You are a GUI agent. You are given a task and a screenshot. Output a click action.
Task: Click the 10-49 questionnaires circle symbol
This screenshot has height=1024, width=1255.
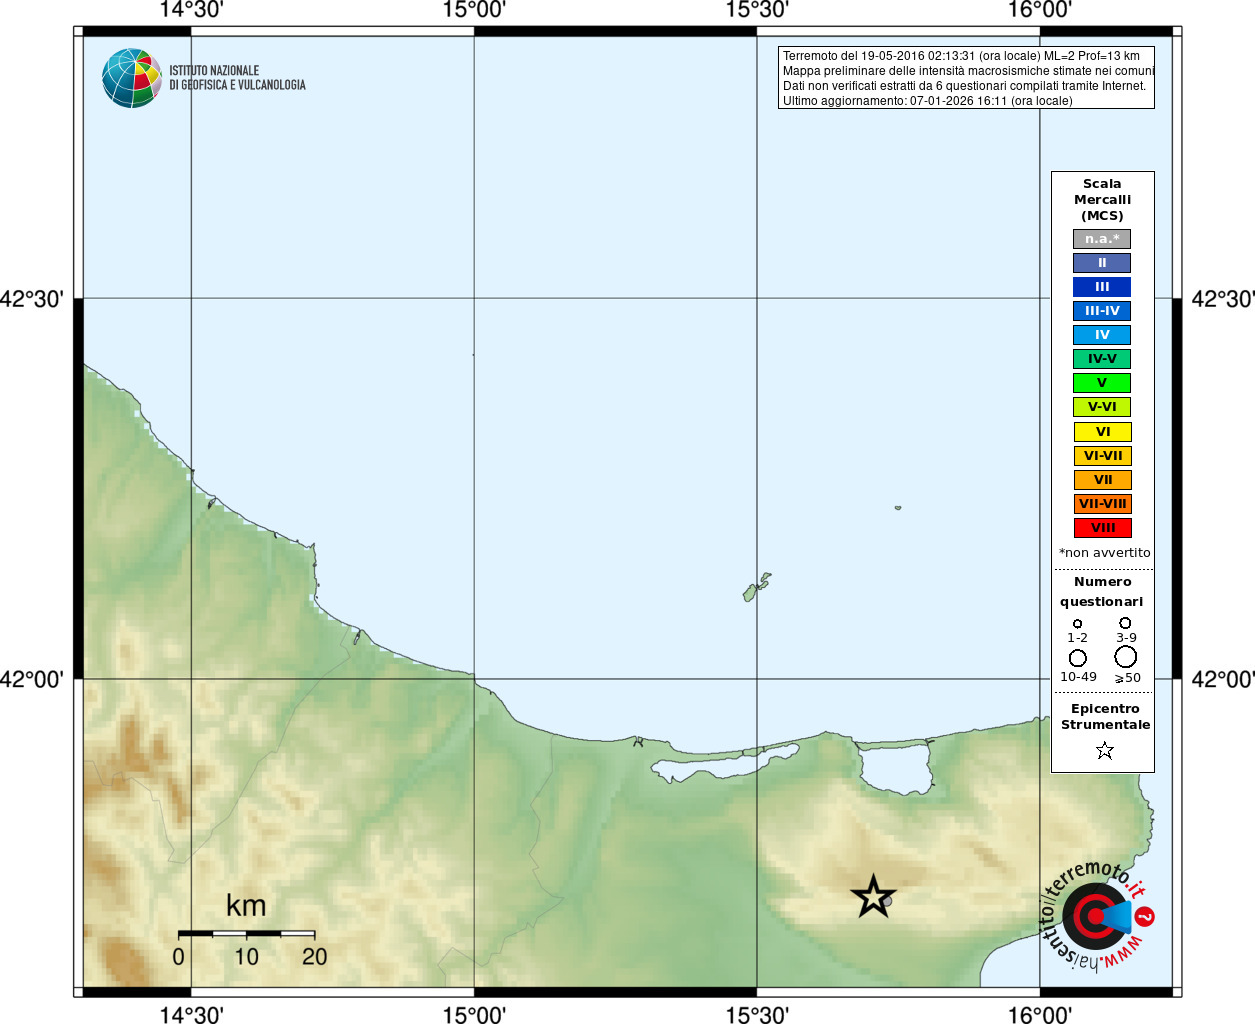point(1077,658)
